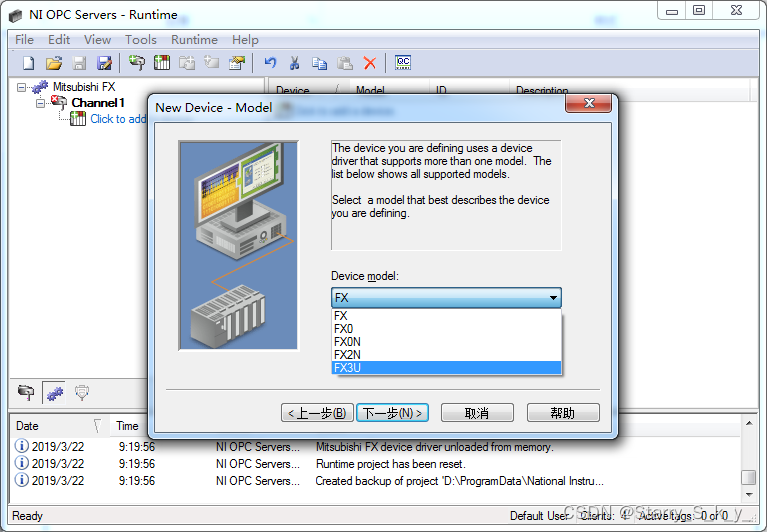Click the 'Click to add' device link
The image size is (767, 532).
coord(118,119)
